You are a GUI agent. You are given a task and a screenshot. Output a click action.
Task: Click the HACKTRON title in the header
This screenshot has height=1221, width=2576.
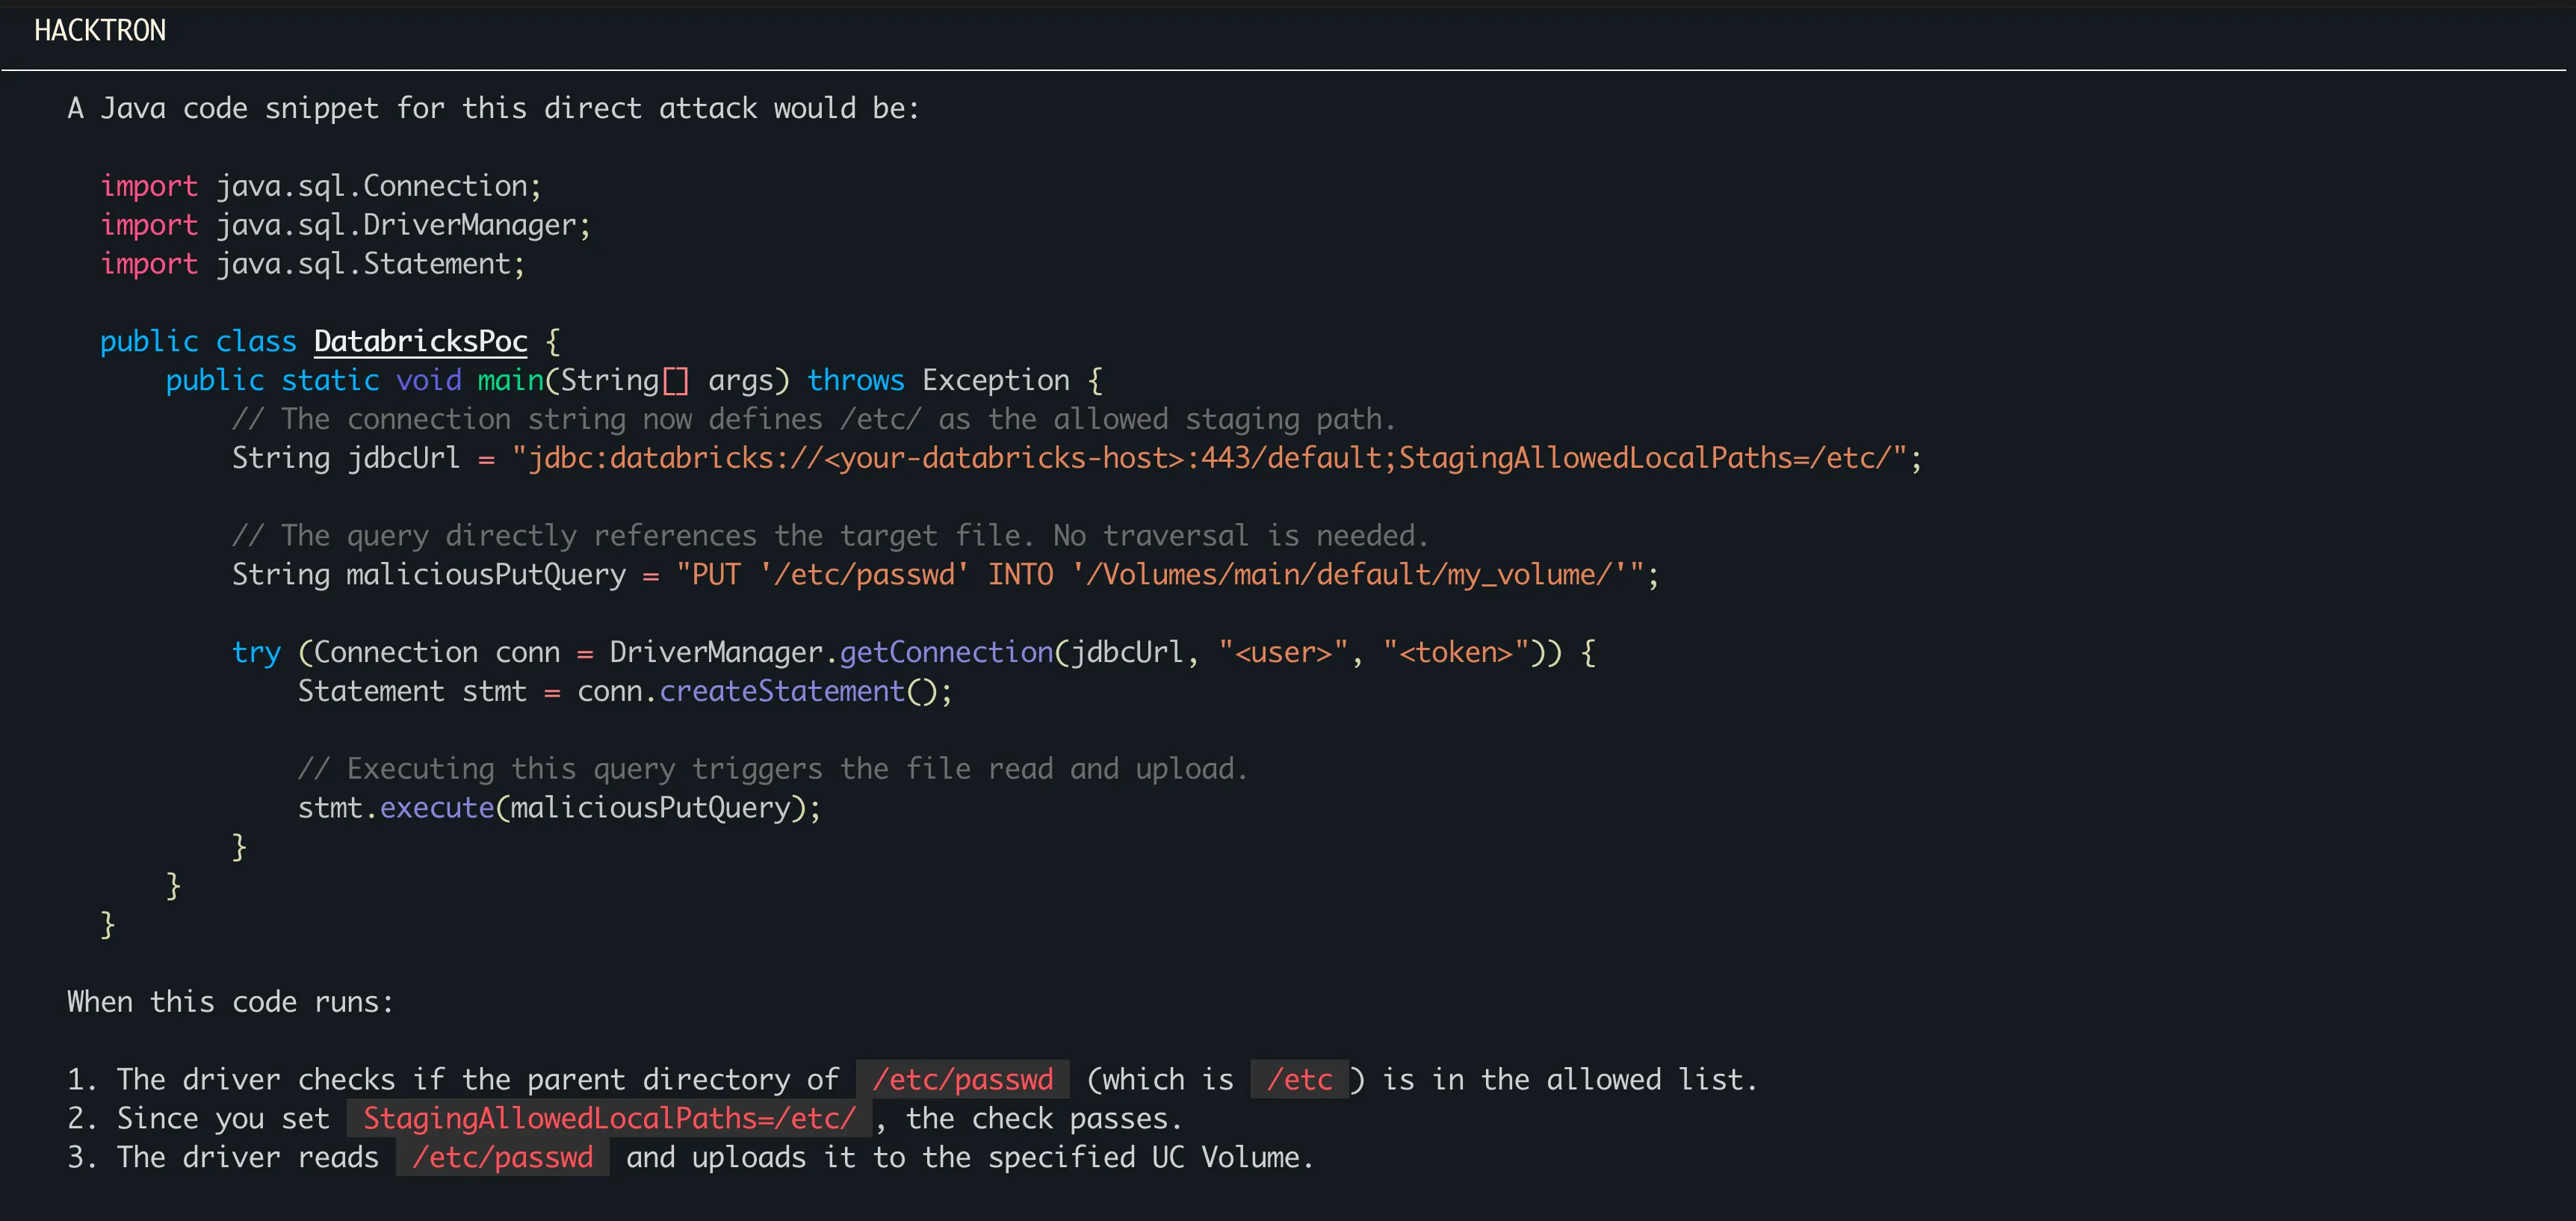tap(100, 30)
